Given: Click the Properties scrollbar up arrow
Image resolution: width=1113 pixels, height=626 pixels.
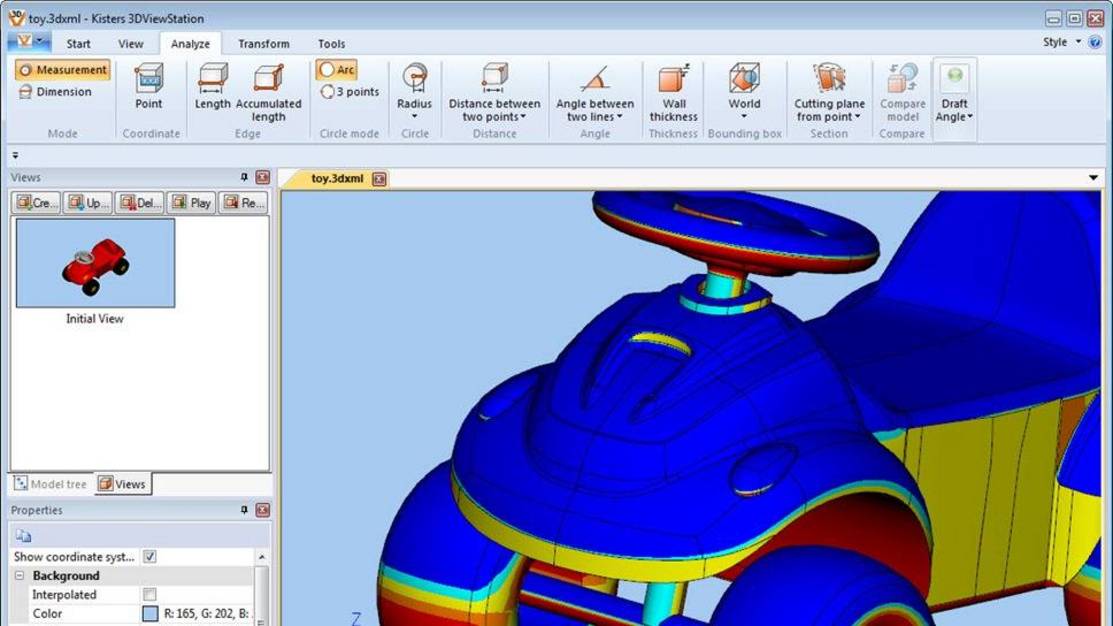Looking at the screenshot, I should pyautogui.click(x=261, y=557).
